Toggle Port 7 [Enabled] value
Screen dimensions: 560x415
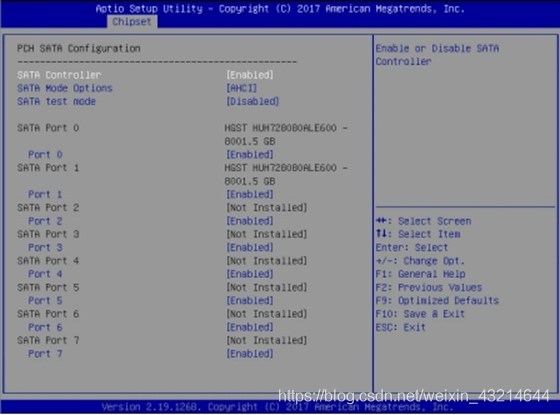250,354
